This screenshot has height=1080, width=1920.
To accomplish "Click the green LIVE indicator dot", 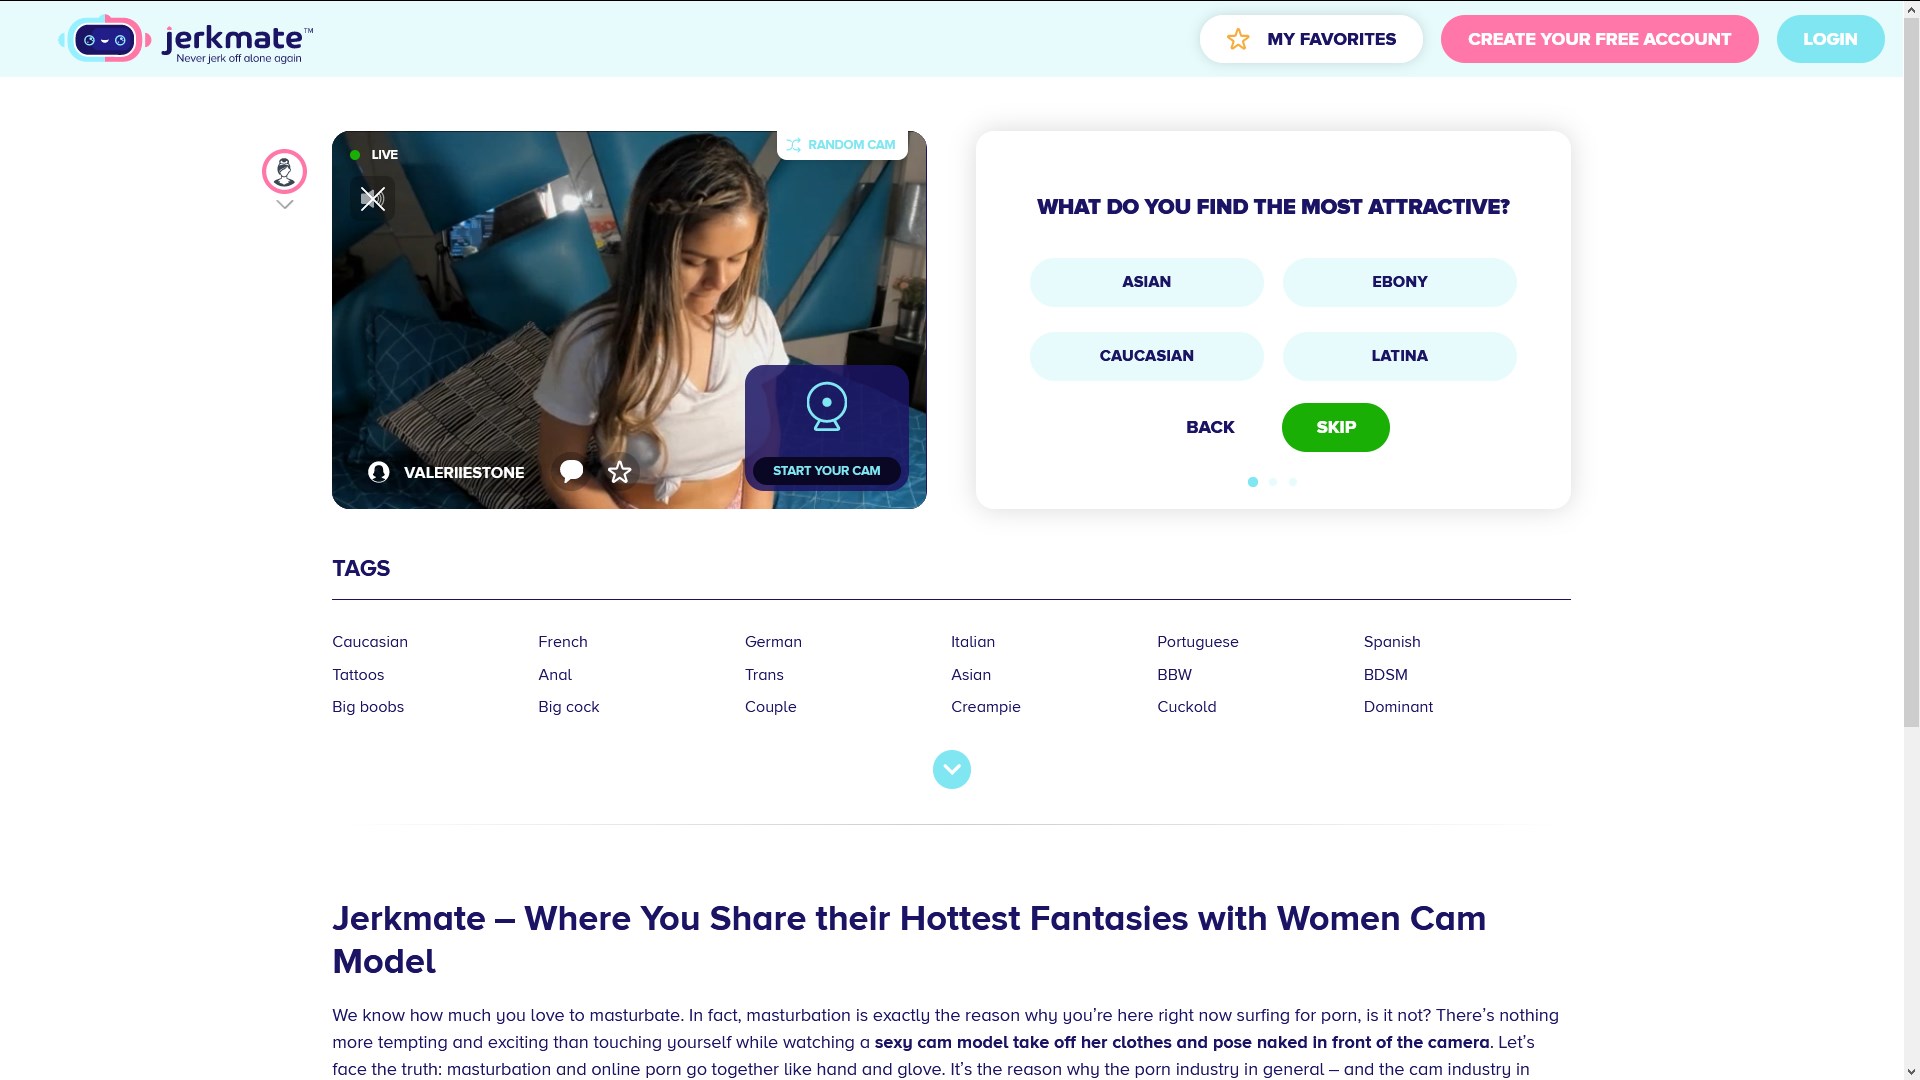I will click(355, 155).
